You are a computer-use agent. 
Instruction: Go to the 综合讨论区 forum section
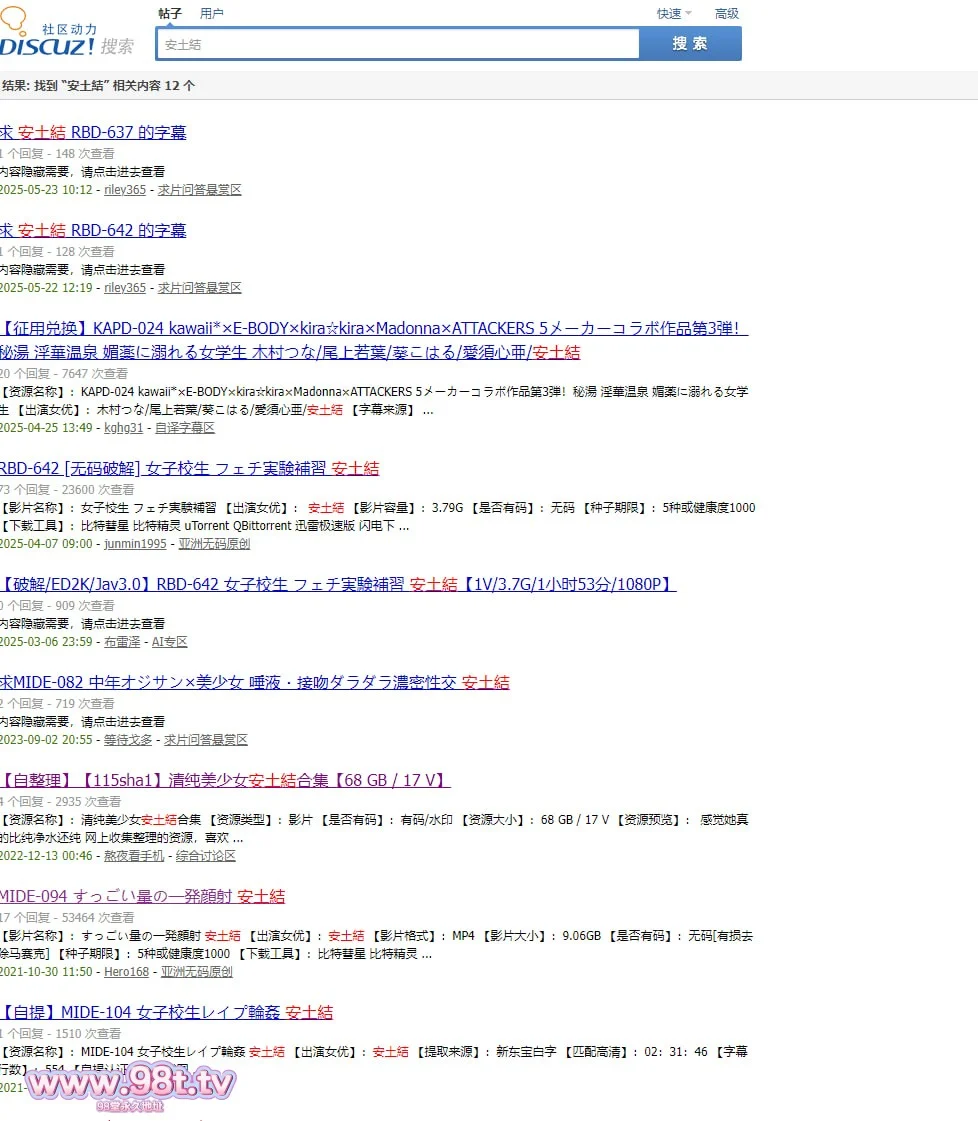[x=206, y=856]
